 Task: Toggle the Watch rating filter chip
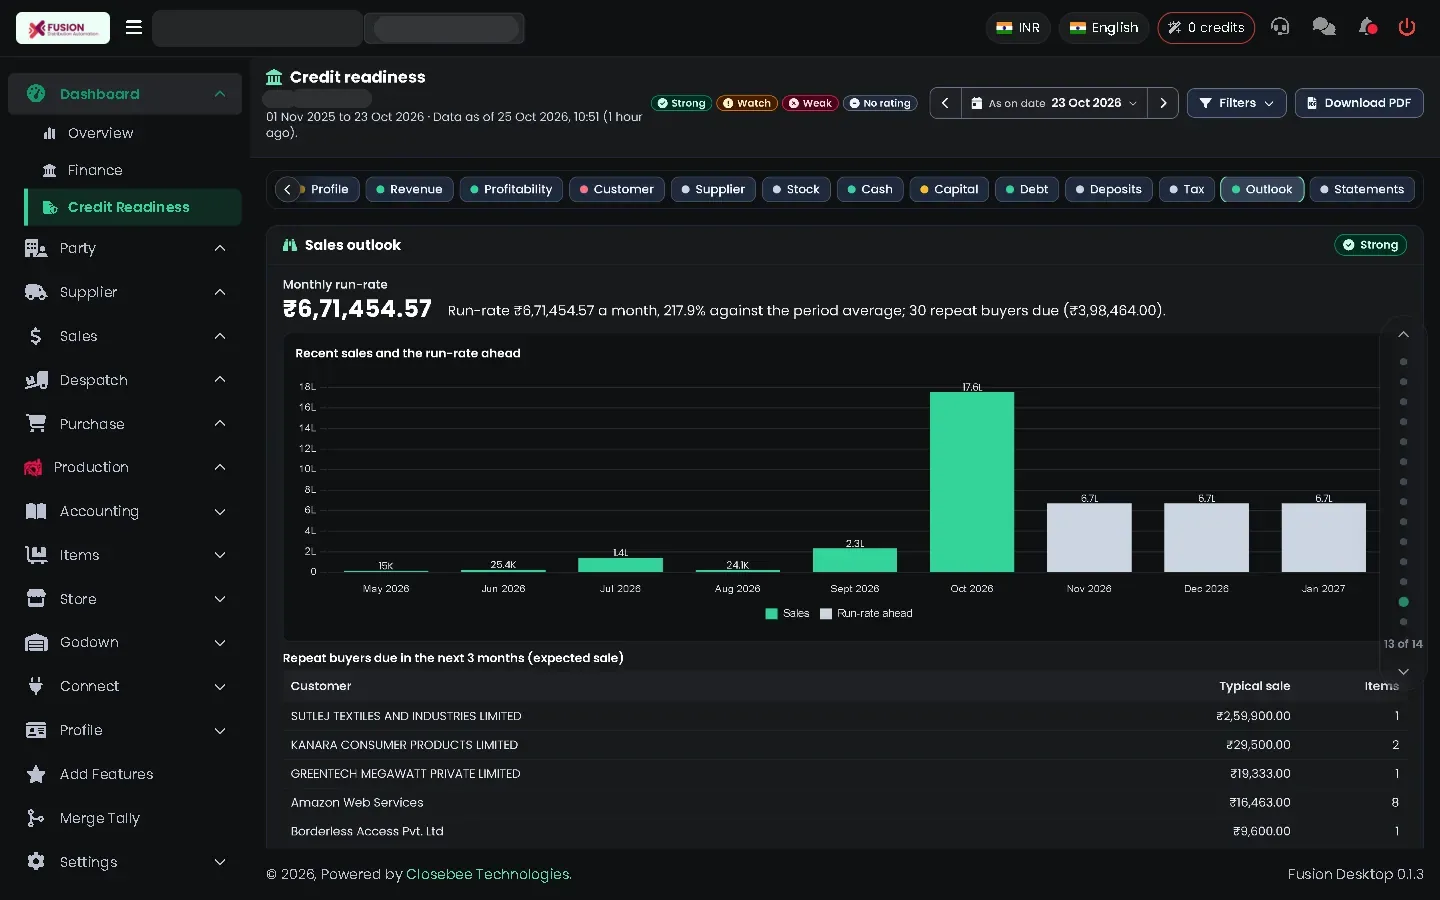click(x=747, y=103)
